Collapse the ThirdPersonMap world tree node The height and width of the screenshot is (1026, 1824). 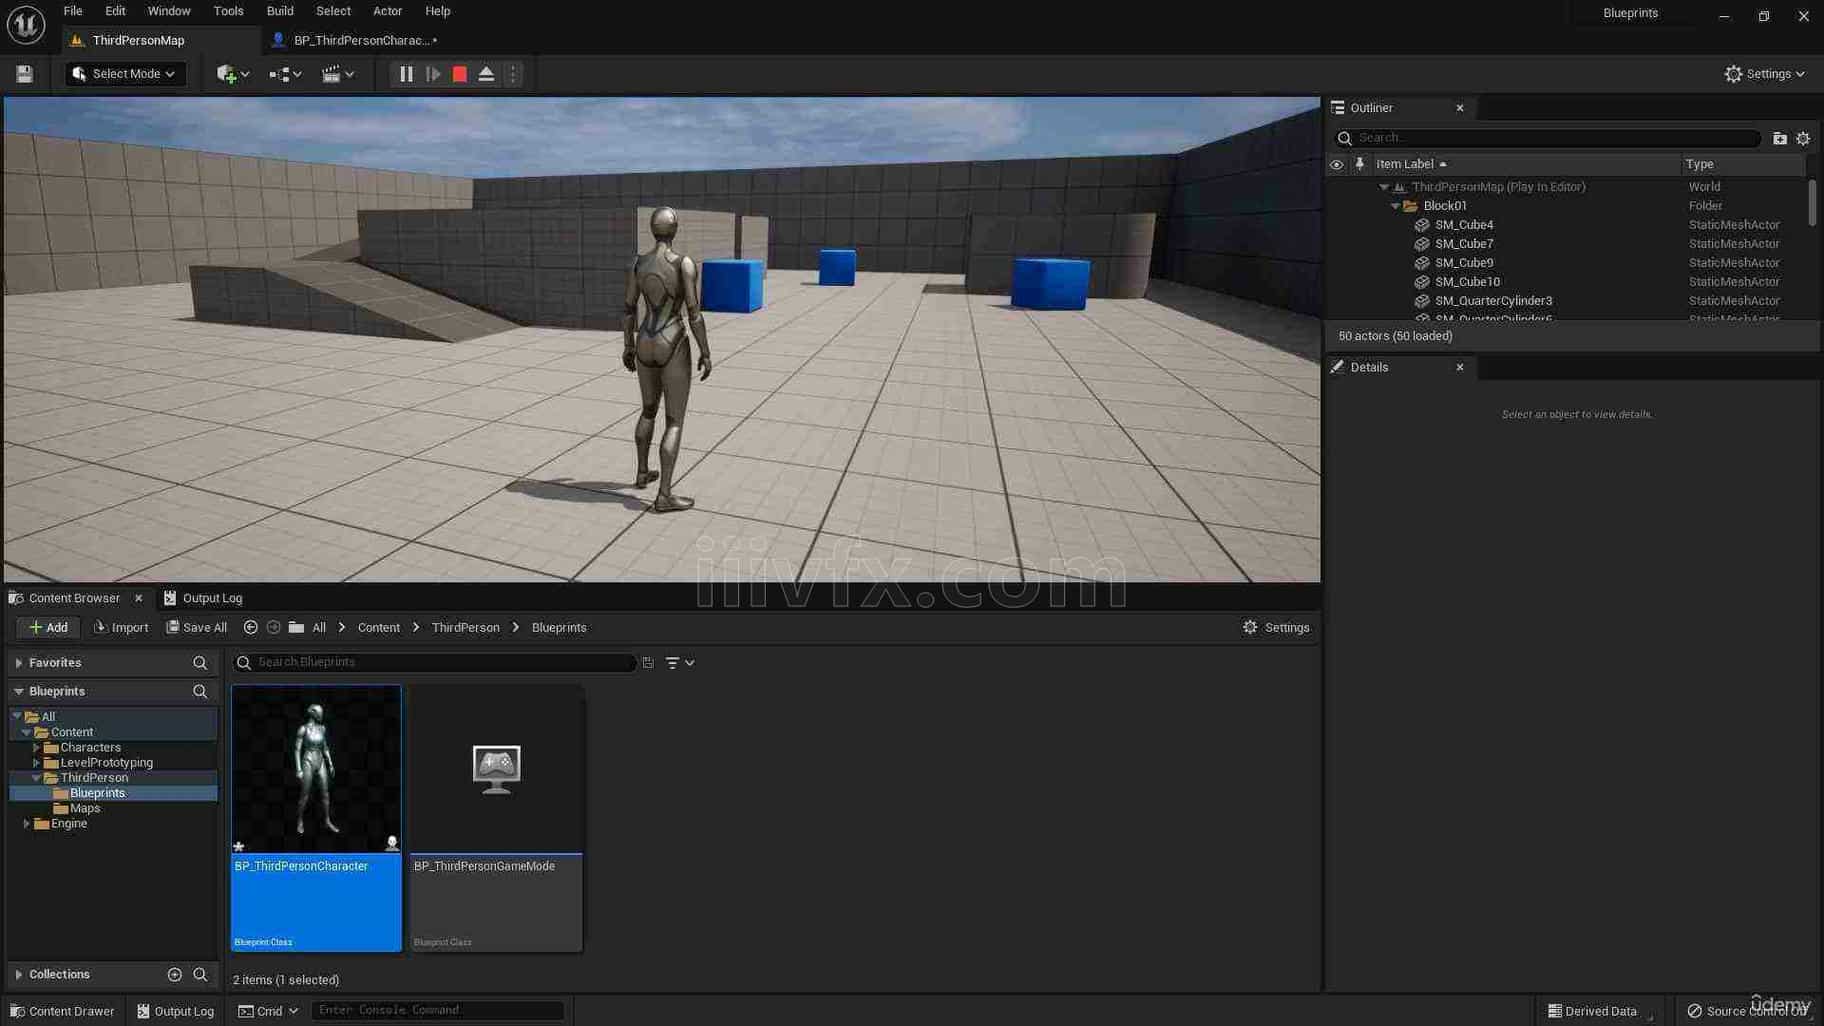point(1384,187)
